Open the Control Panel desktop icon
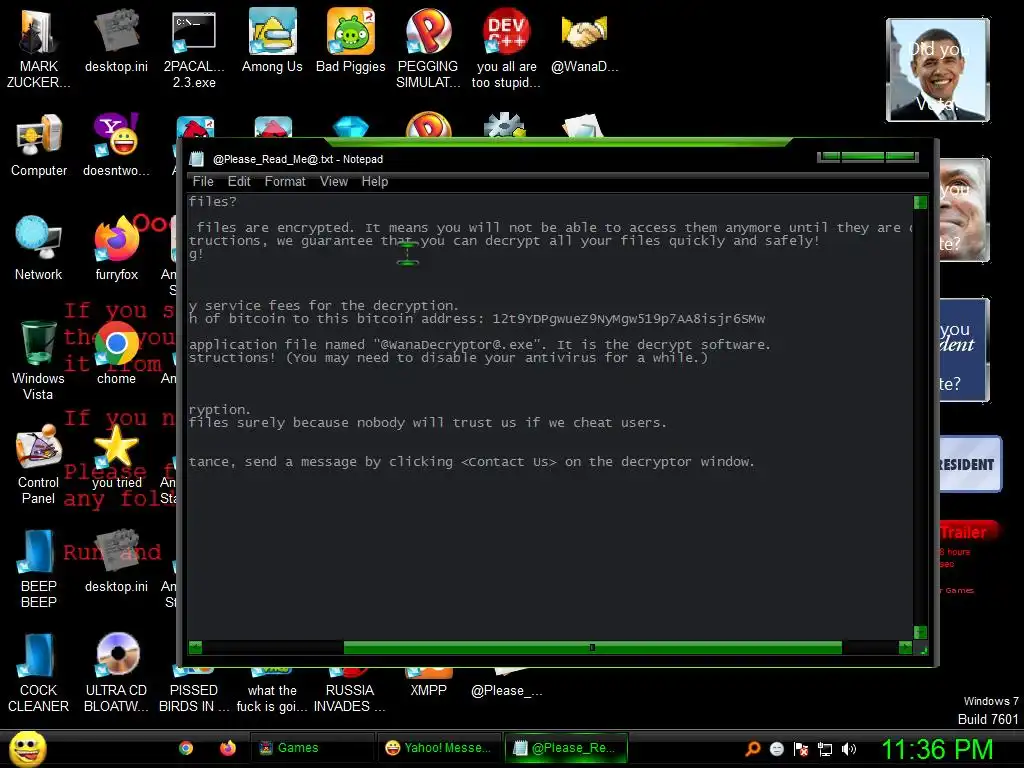This screenshot has height=768, width=1024. [39, 464]
